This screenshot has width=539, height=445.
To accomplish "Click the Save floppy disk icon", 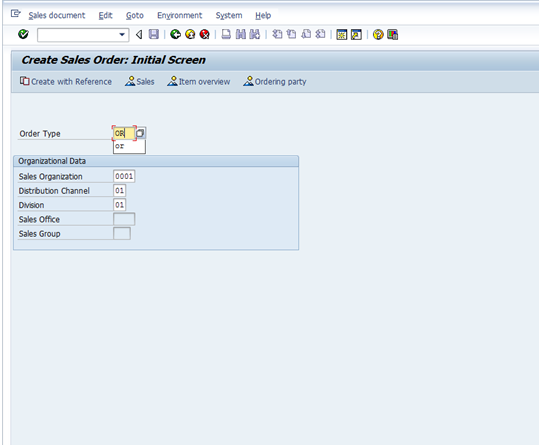I will pyautogui.click(x=154, y=34).
